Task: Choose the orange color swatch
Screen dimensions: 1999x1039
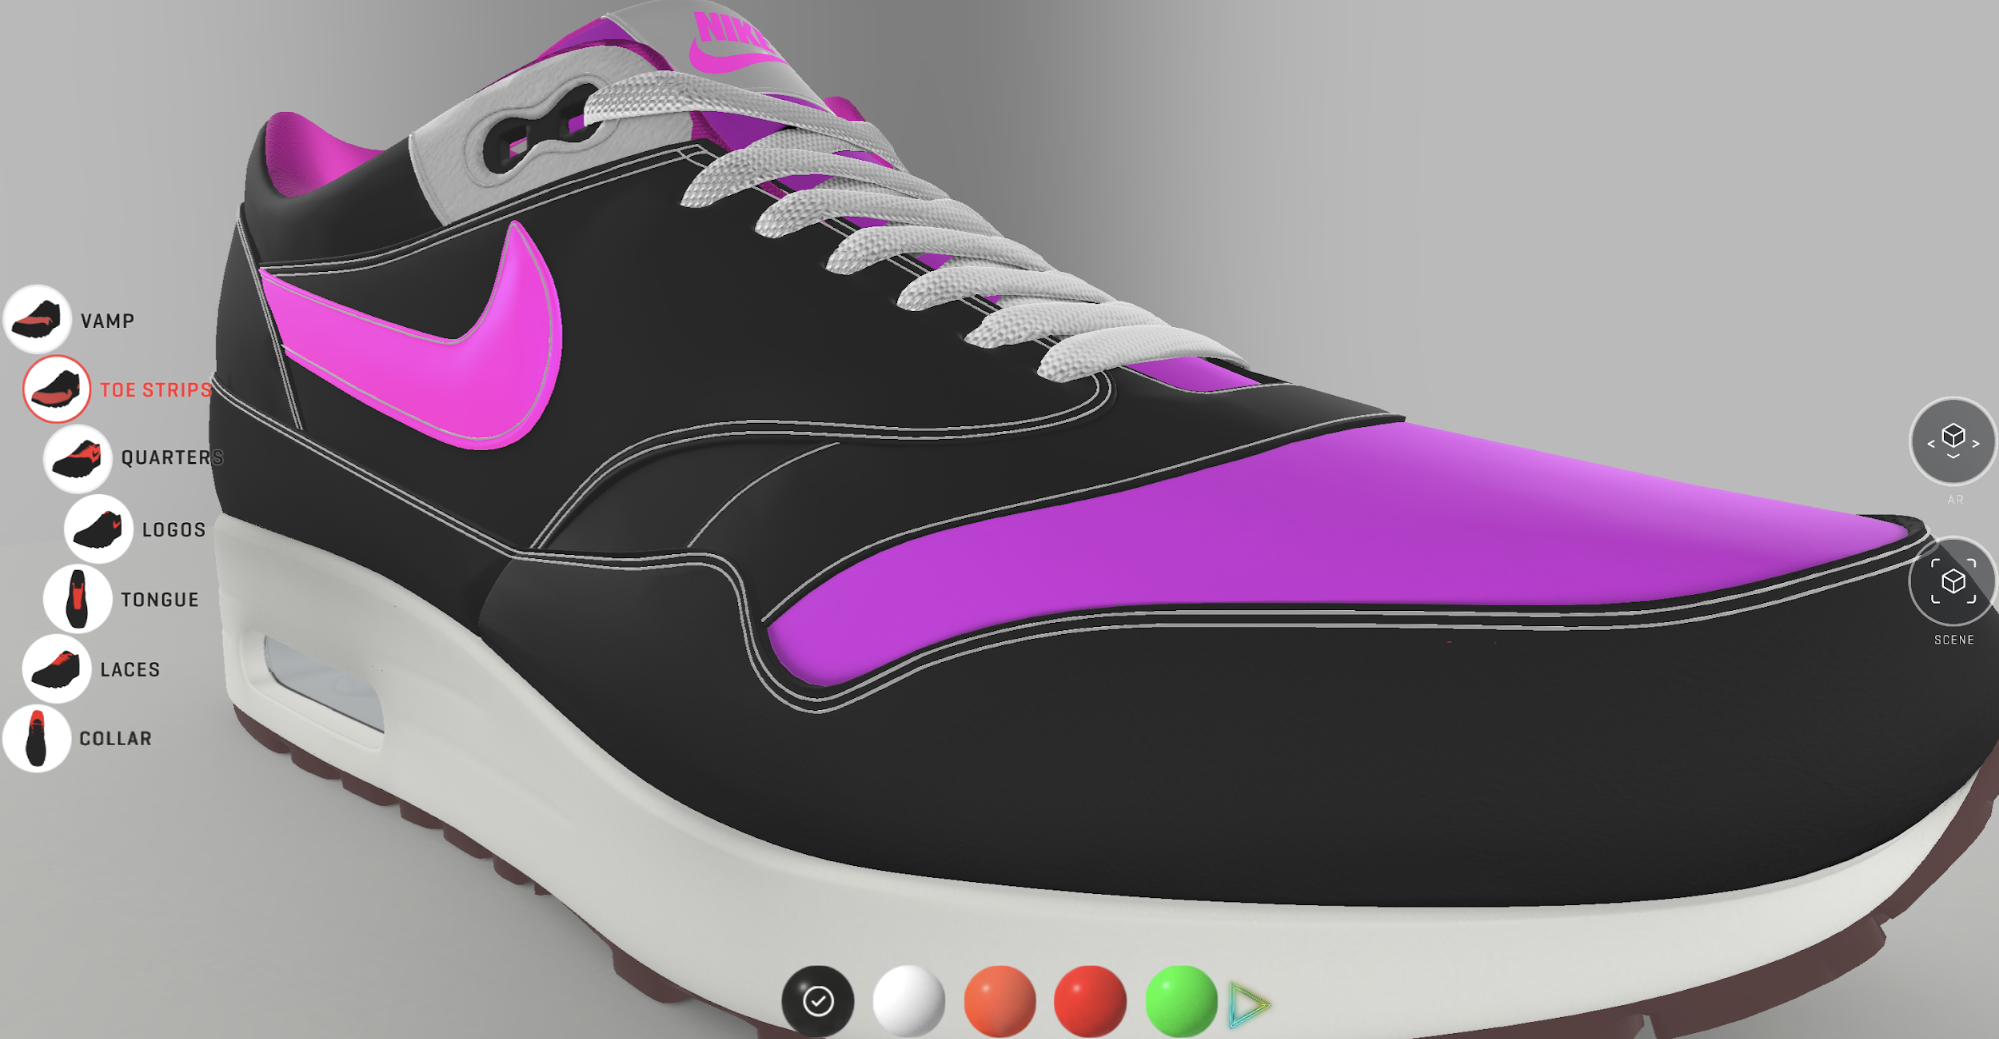Action: tap(1000, 1001)
